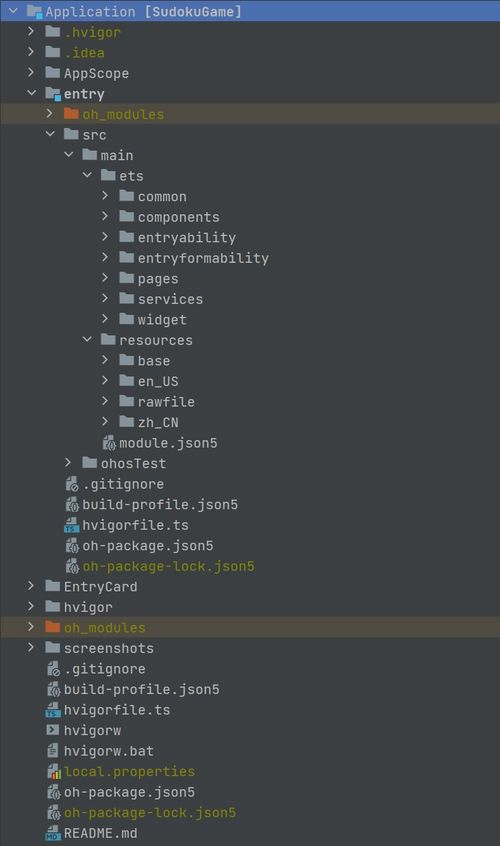Click the Application project folder icon
This screenshot has width=500, height=846.
[35, 11]
